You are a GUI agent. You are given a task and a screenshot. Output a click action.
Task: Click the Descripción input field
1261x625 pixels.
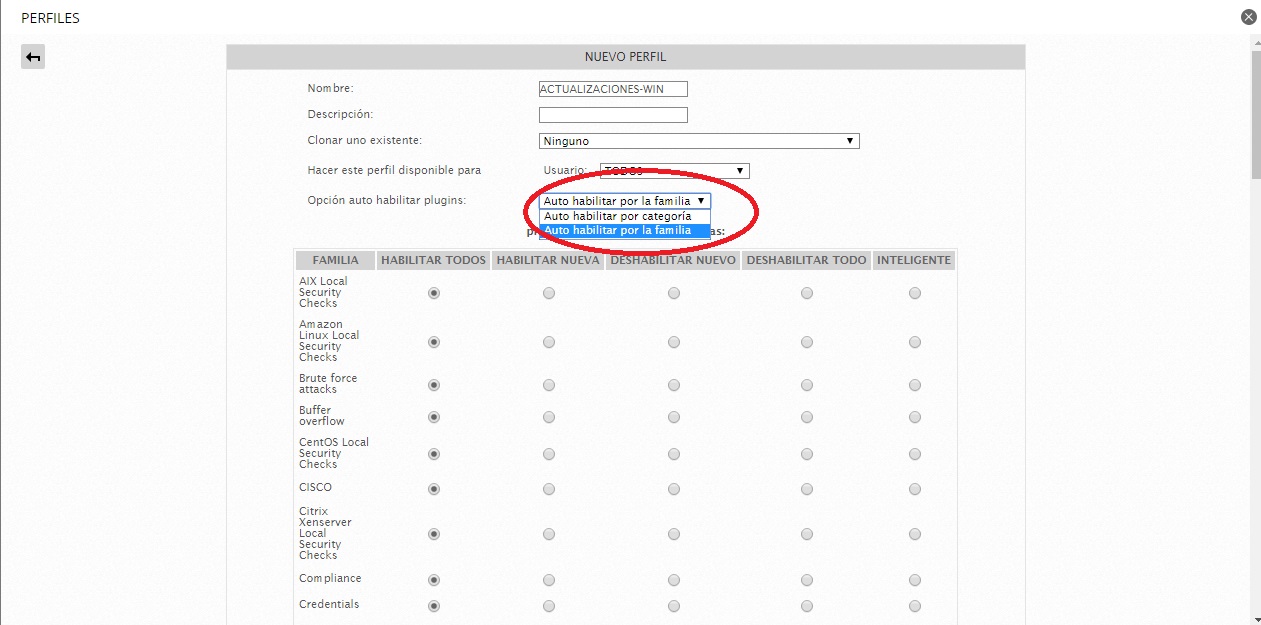point(613,115)
